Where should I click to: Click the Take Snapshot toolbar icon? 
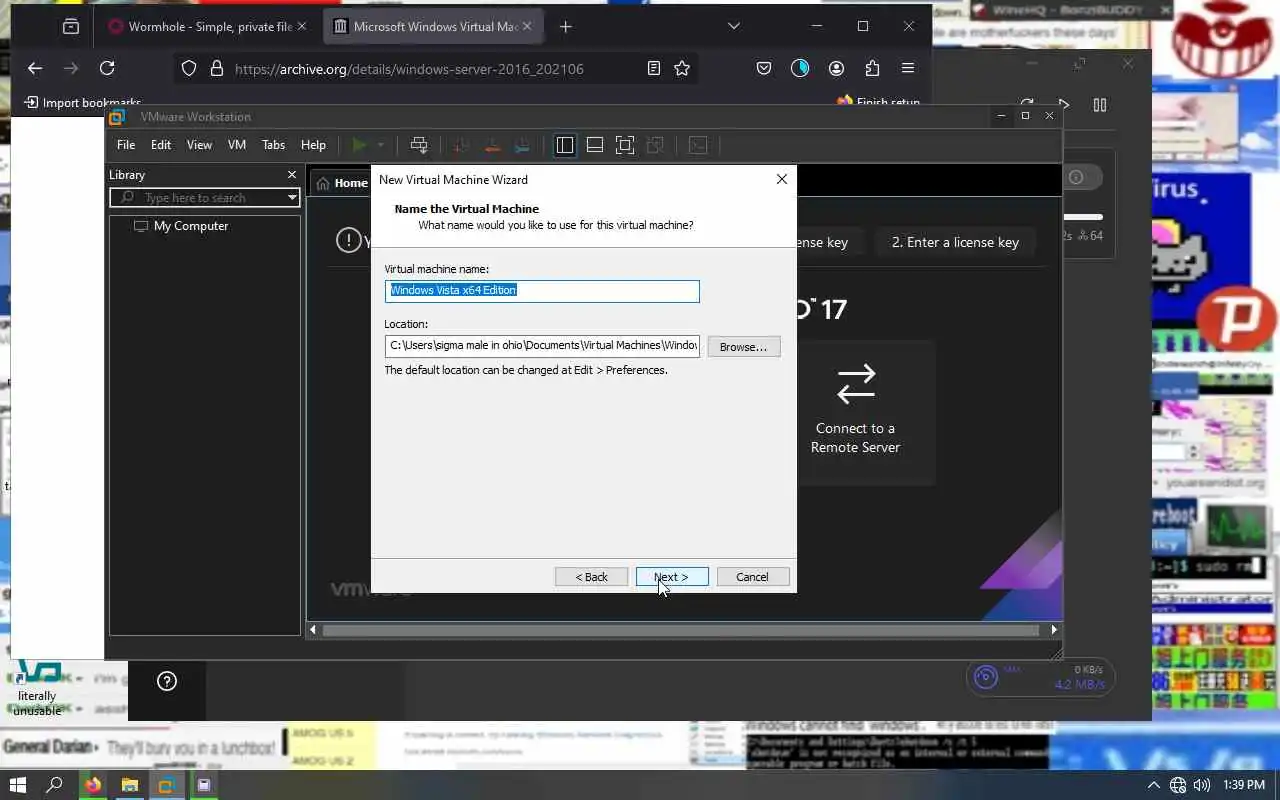point(461,145)
